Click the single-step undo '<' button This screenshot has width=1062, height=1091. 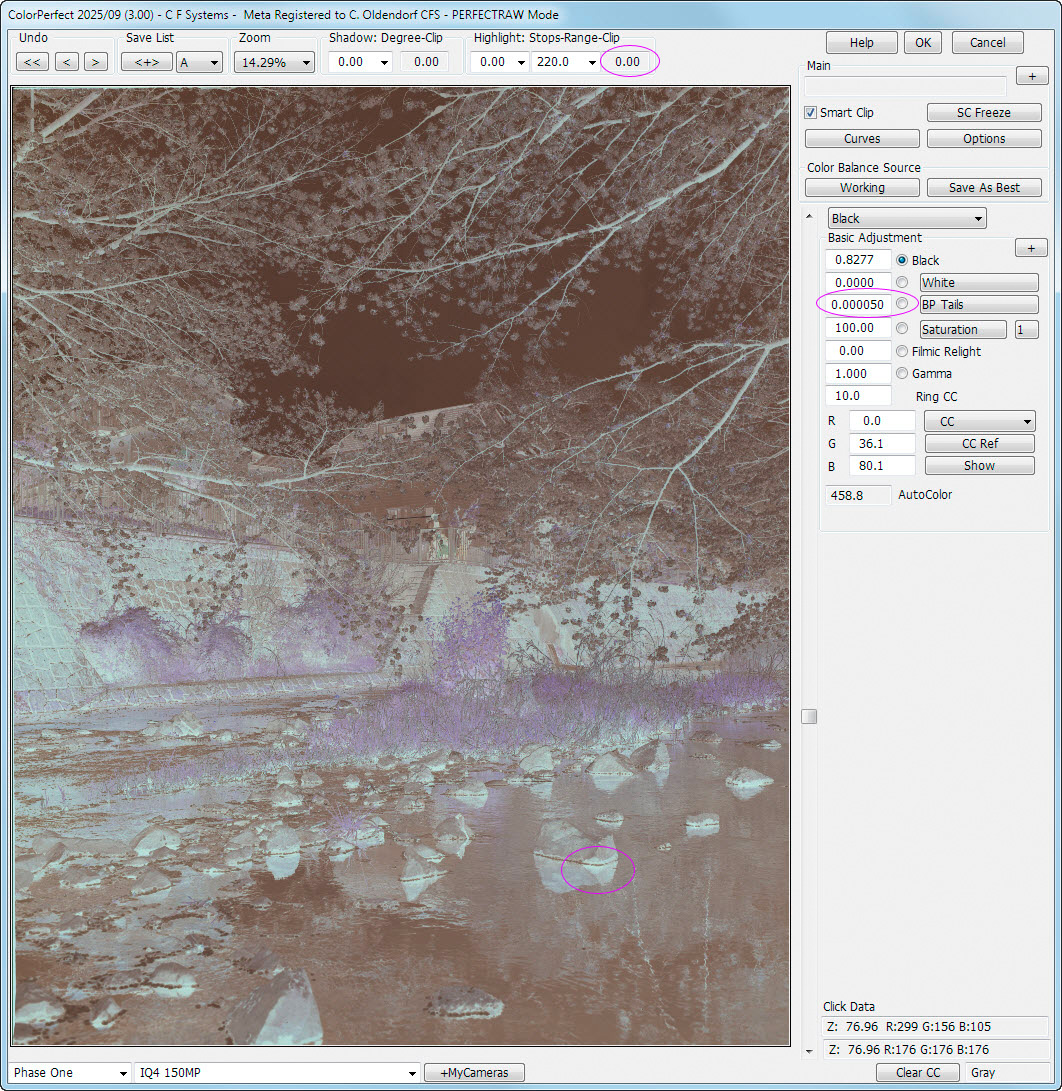(67, 62)
